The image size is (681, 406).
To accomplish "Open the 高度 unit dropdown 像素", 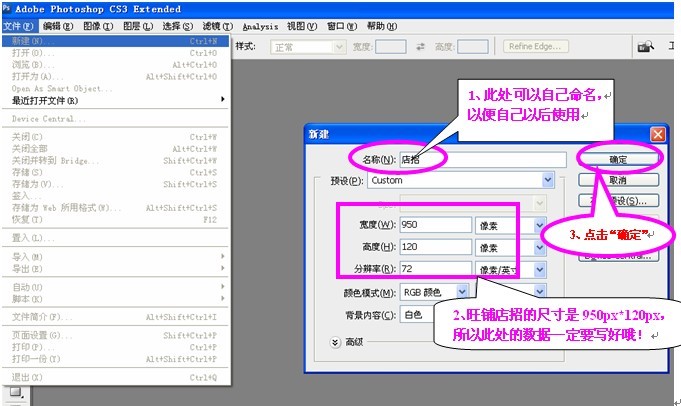I will (x=510, y=248).
